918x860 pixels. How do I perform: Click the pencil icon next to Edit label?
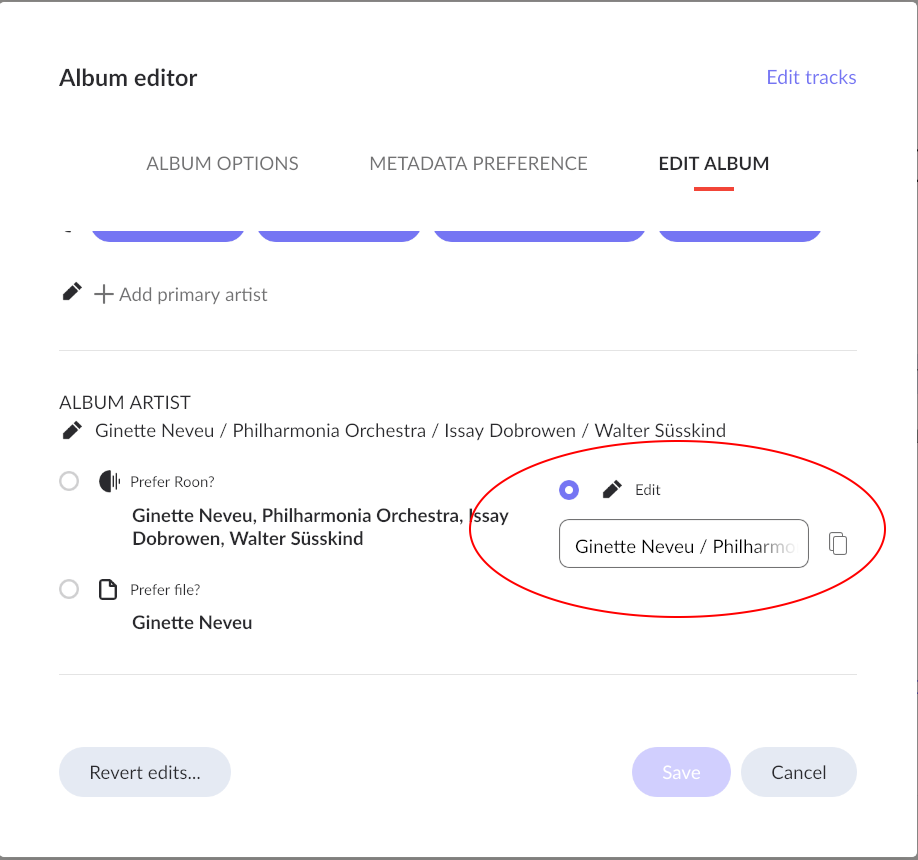pyautogui.click(x=612, y=489)
